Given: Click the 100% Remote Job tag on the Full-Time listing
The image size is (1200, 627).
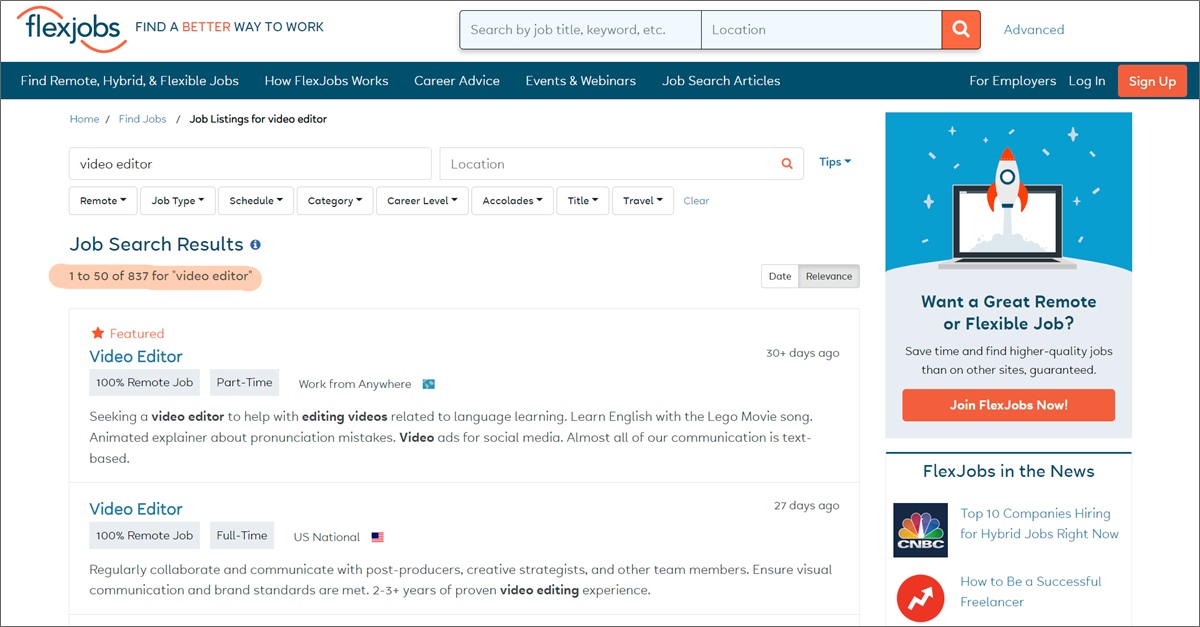Looking at the screenshot, I should tap(144, 536).
